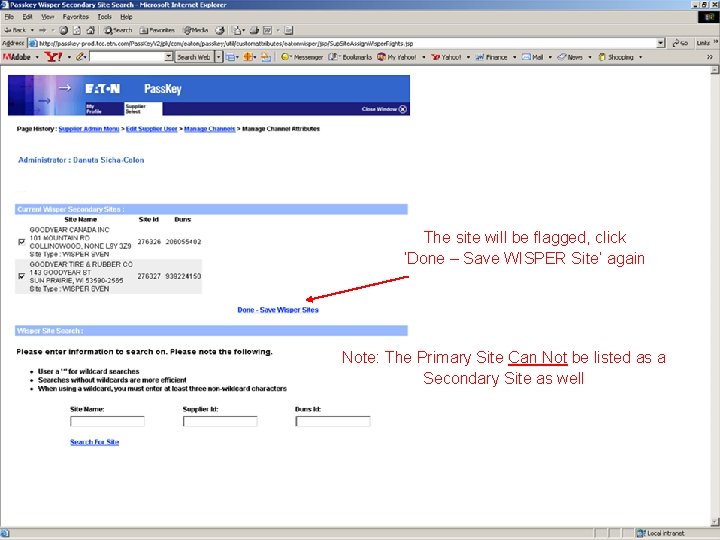Click the Yahoo popup blocker window icon
720x540 pixels.
coord(231,57)
